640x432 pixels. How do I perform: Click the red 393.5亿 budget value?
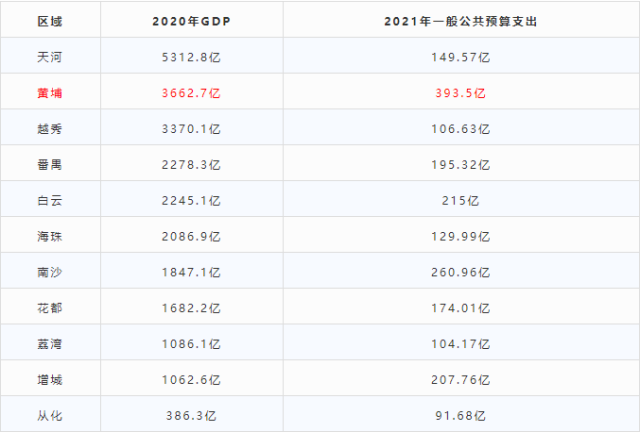458,92
